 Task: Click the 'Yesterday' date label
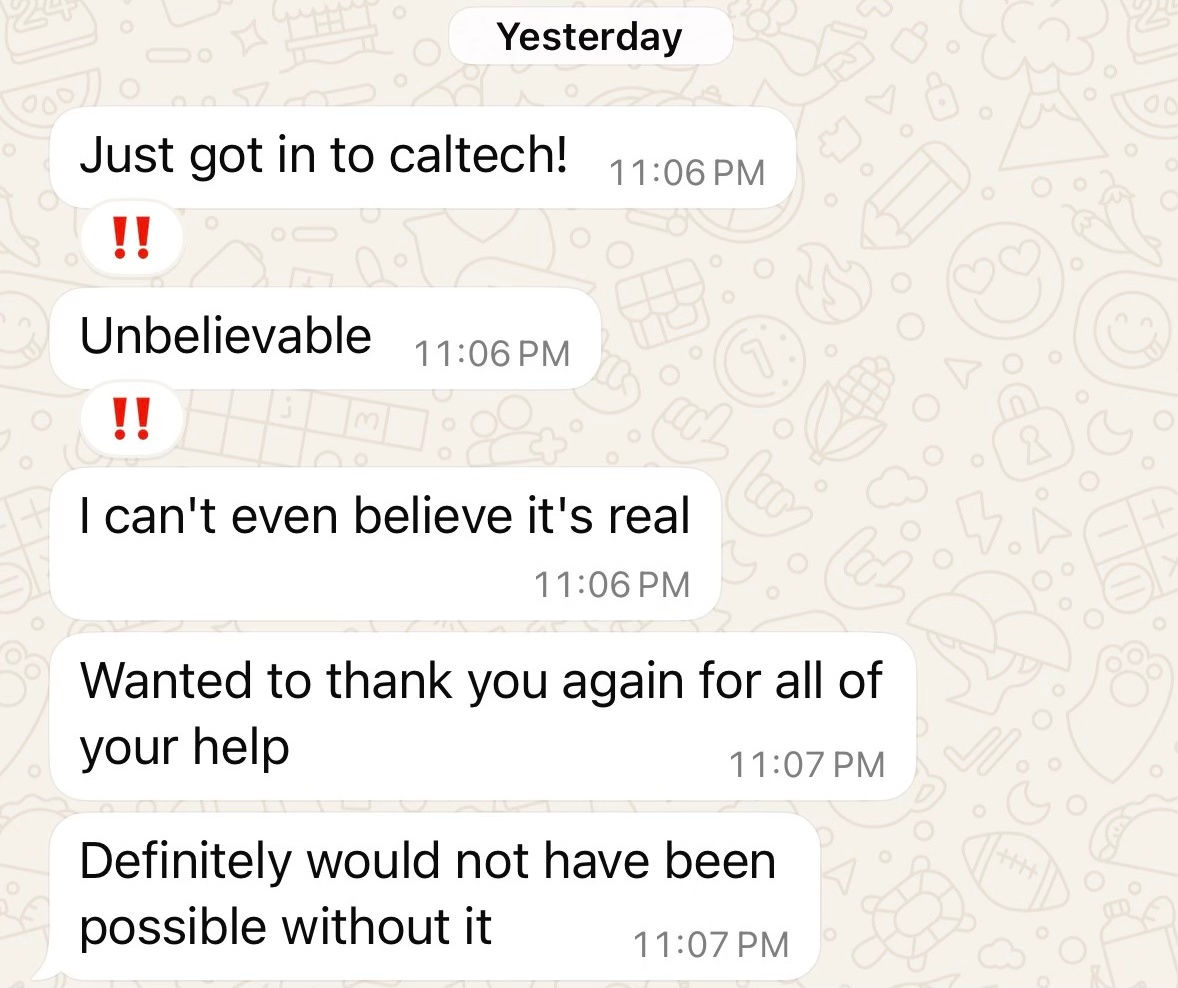coord(590,36)
